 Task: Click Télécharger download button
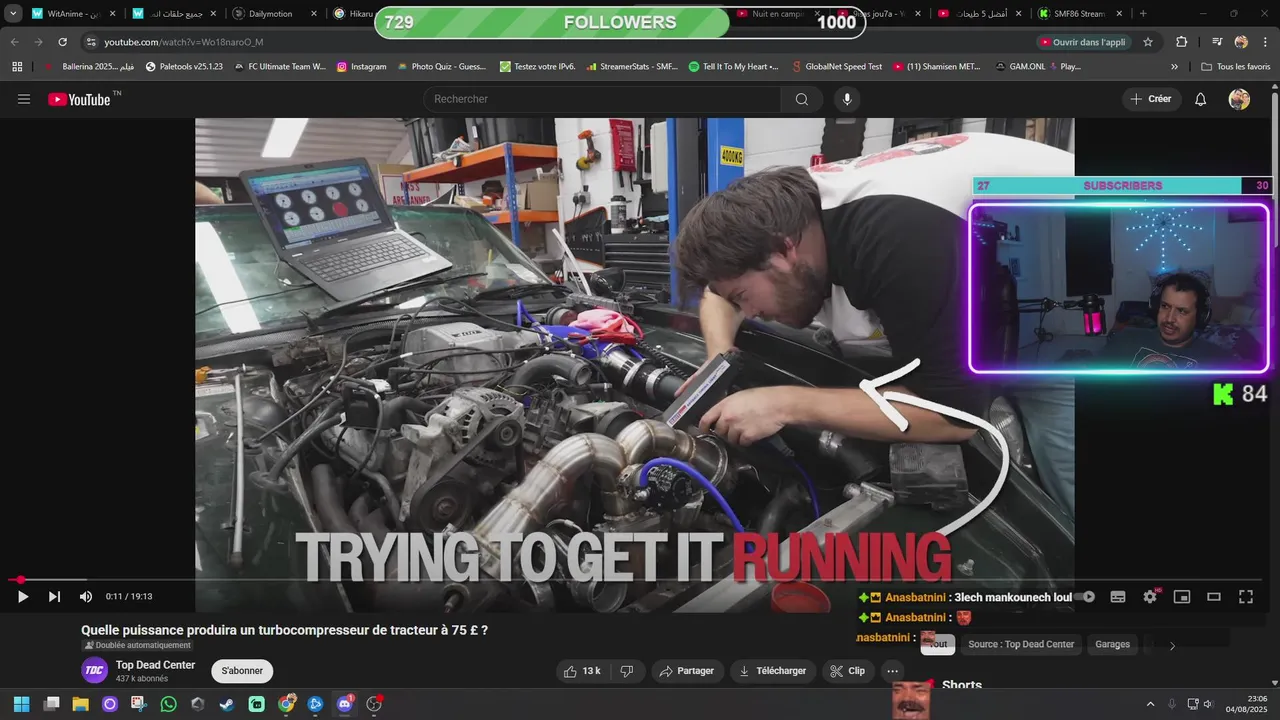773,671
